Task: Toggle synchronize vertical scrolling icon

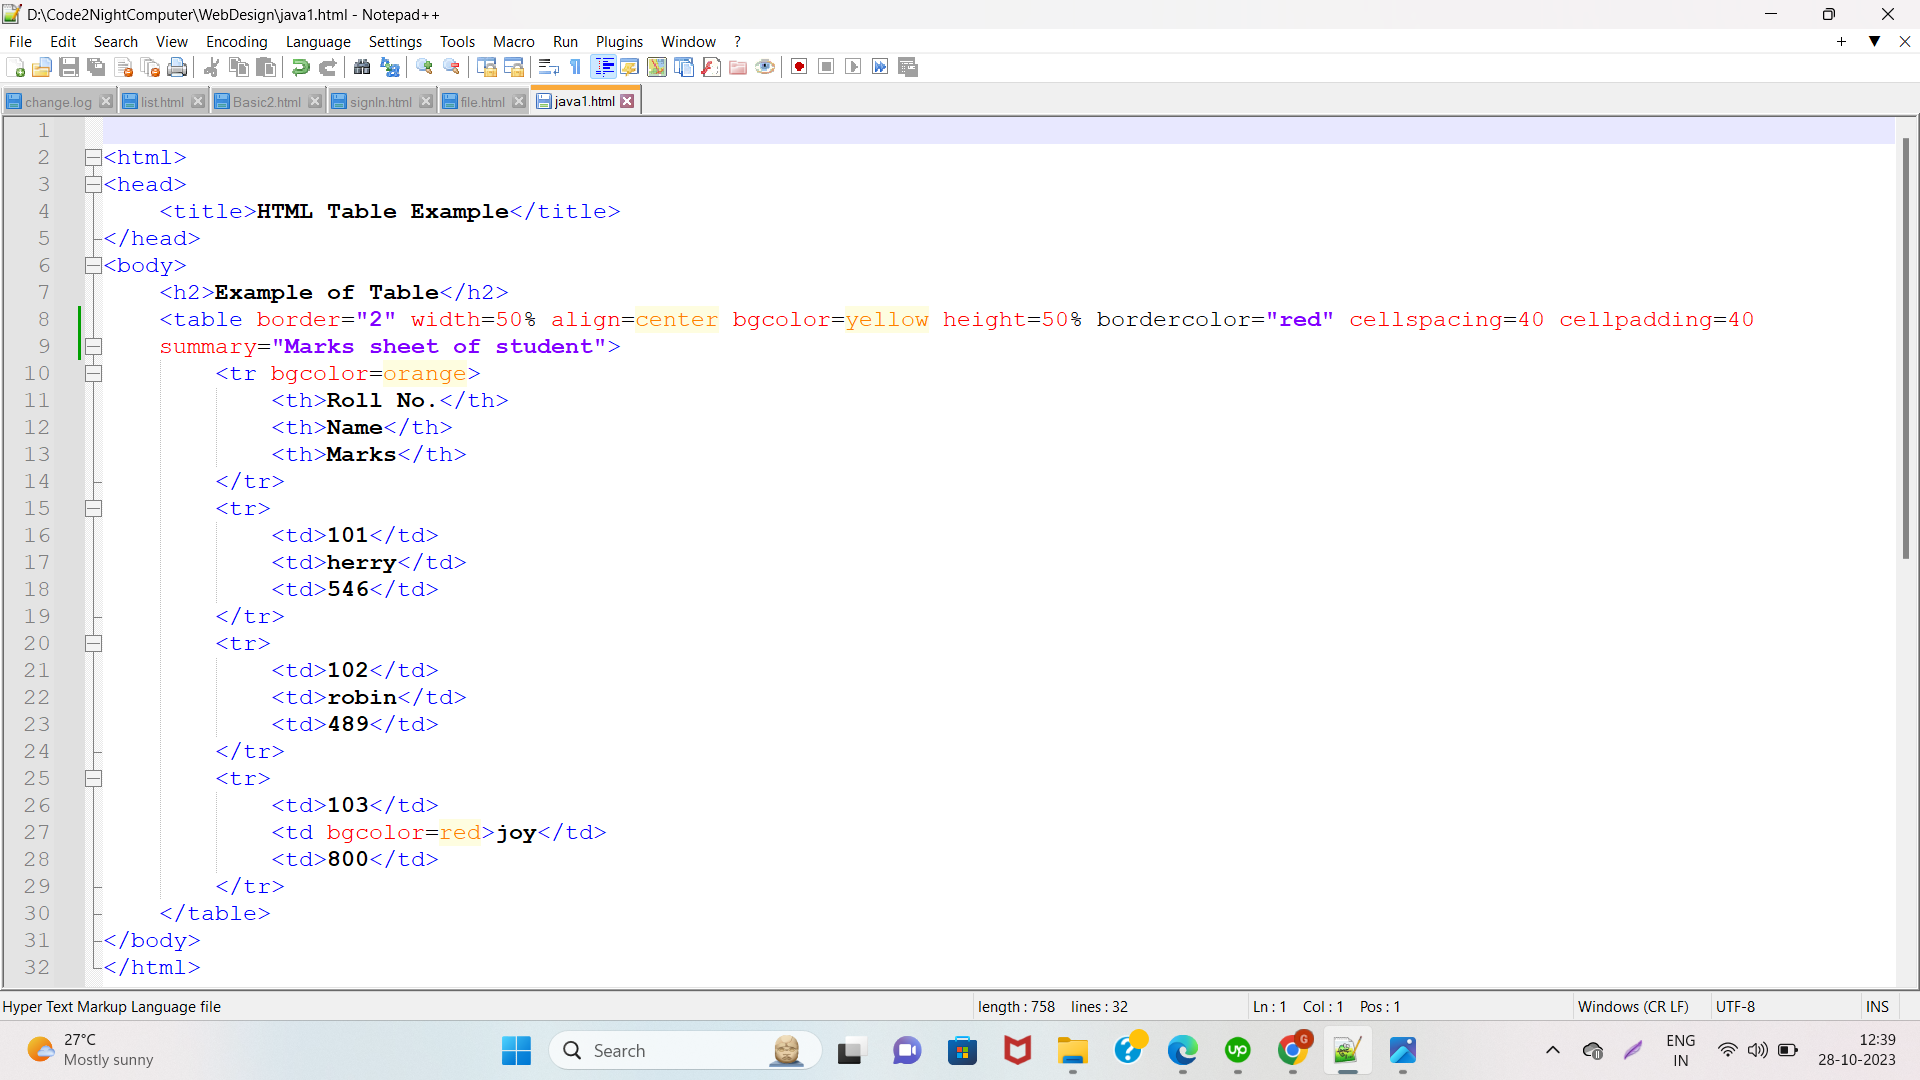Action: coord(487,67)
